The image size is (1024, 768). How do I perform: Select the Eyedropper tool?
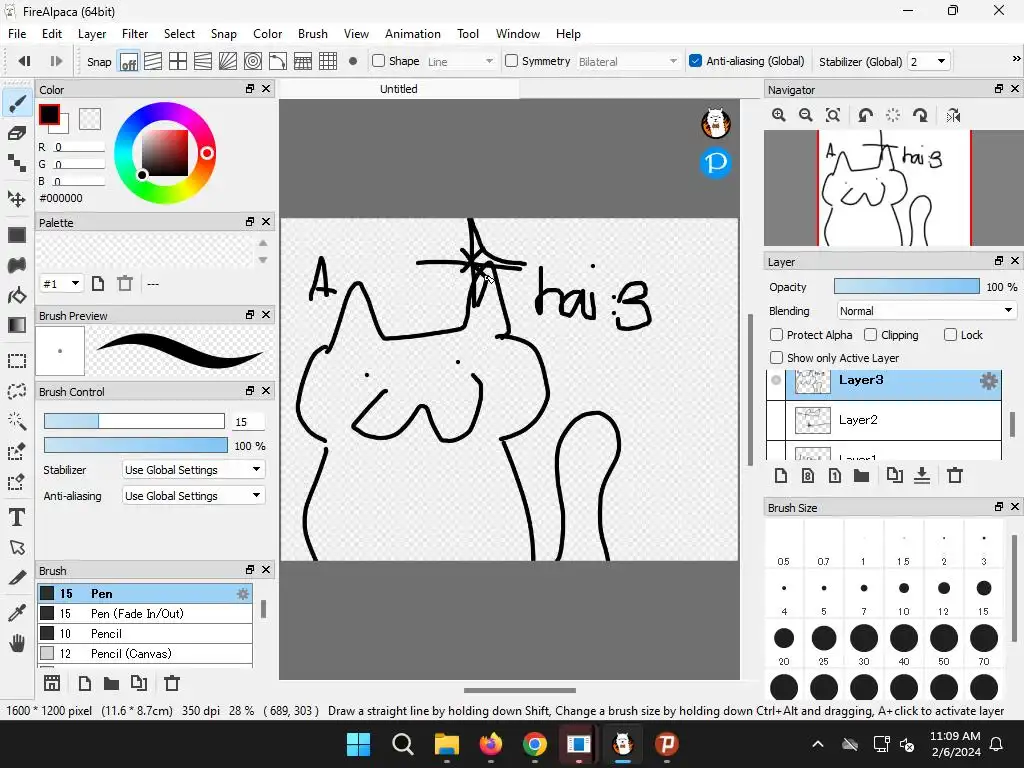(x=17, y=613)
